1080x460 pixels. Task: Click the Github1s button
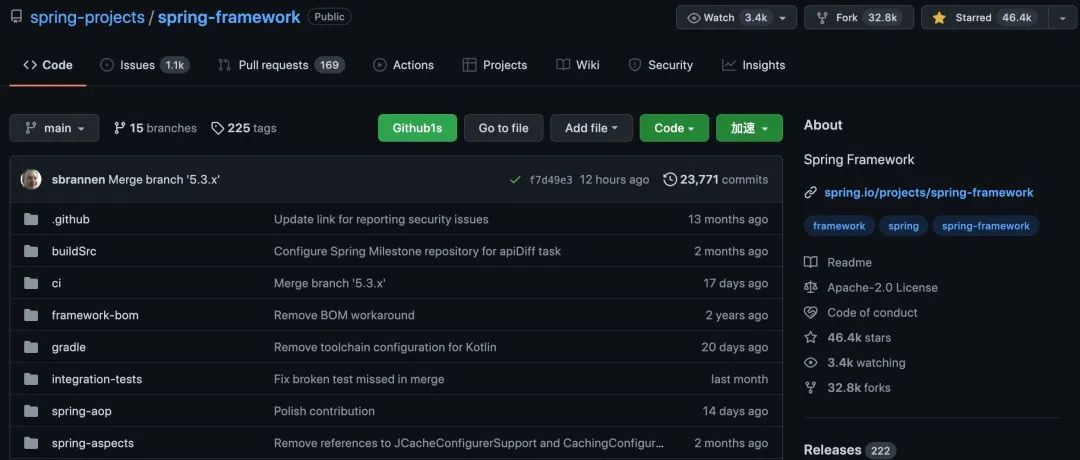tap(417, 128)
